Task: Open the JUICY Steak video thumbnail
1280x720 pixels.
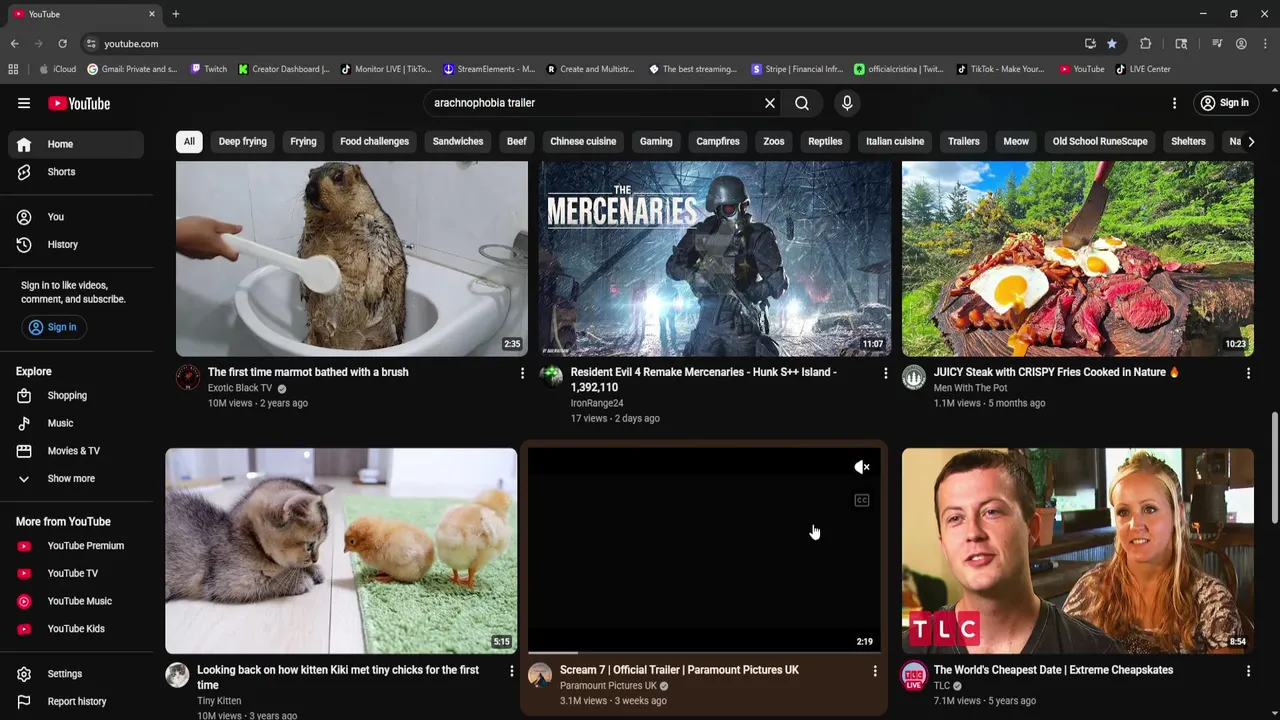Action: (1078, 258)
